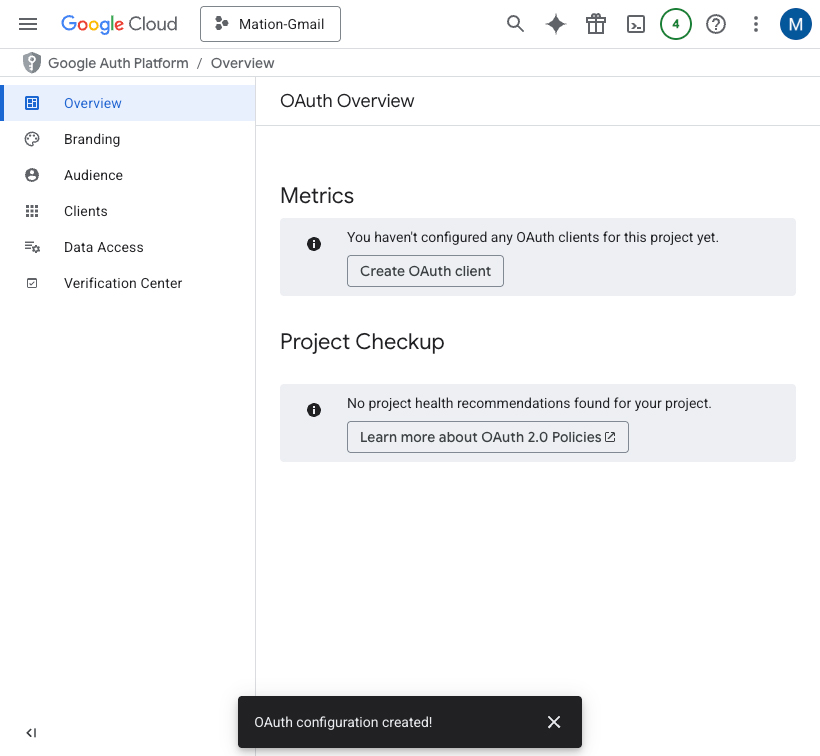Click the Verification Center checkbox icon
Image resolution: width=820 pixels, height=756 pixels.
click(x=32, y=283)
